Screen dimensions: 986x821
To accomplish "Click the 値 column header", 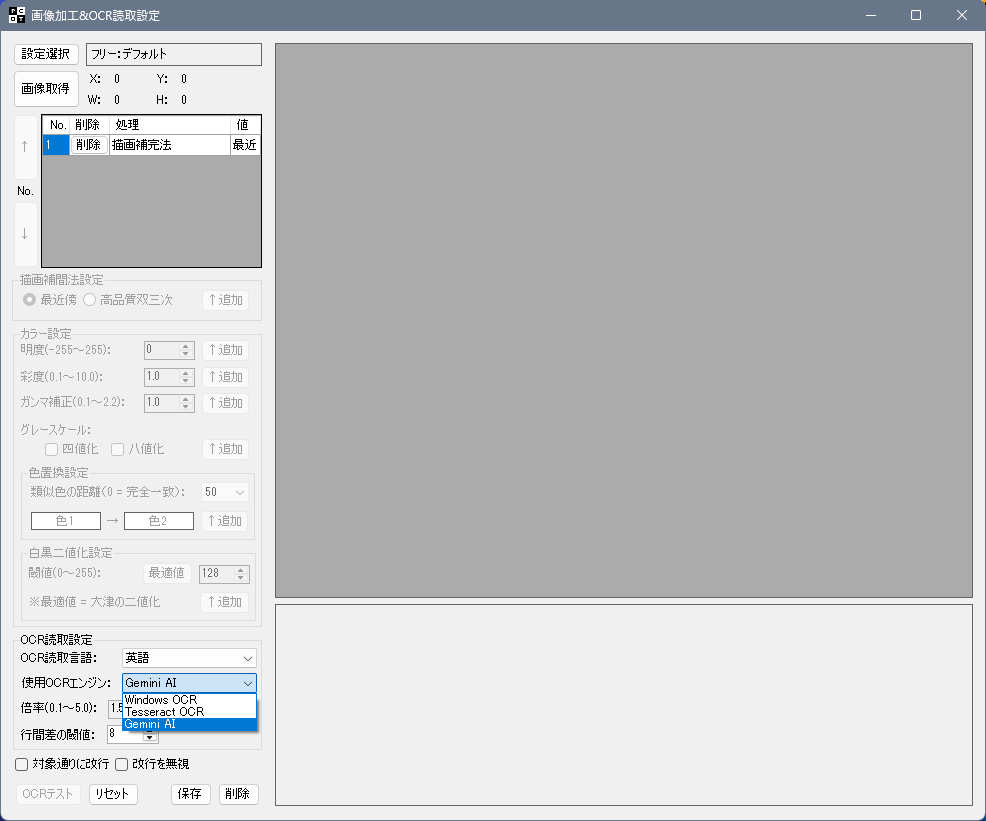I will pos(245,124).
